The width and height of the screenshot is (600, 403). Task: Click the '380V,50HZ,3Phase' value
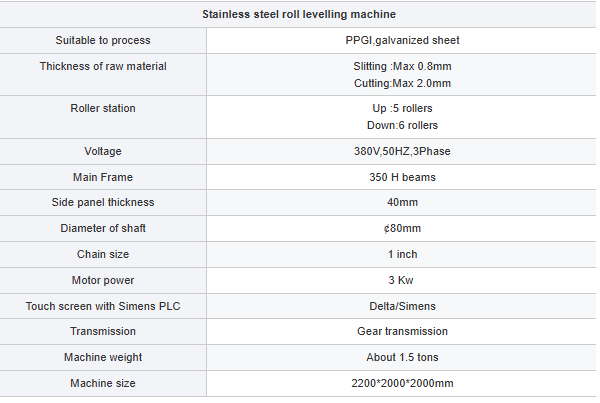402,151
